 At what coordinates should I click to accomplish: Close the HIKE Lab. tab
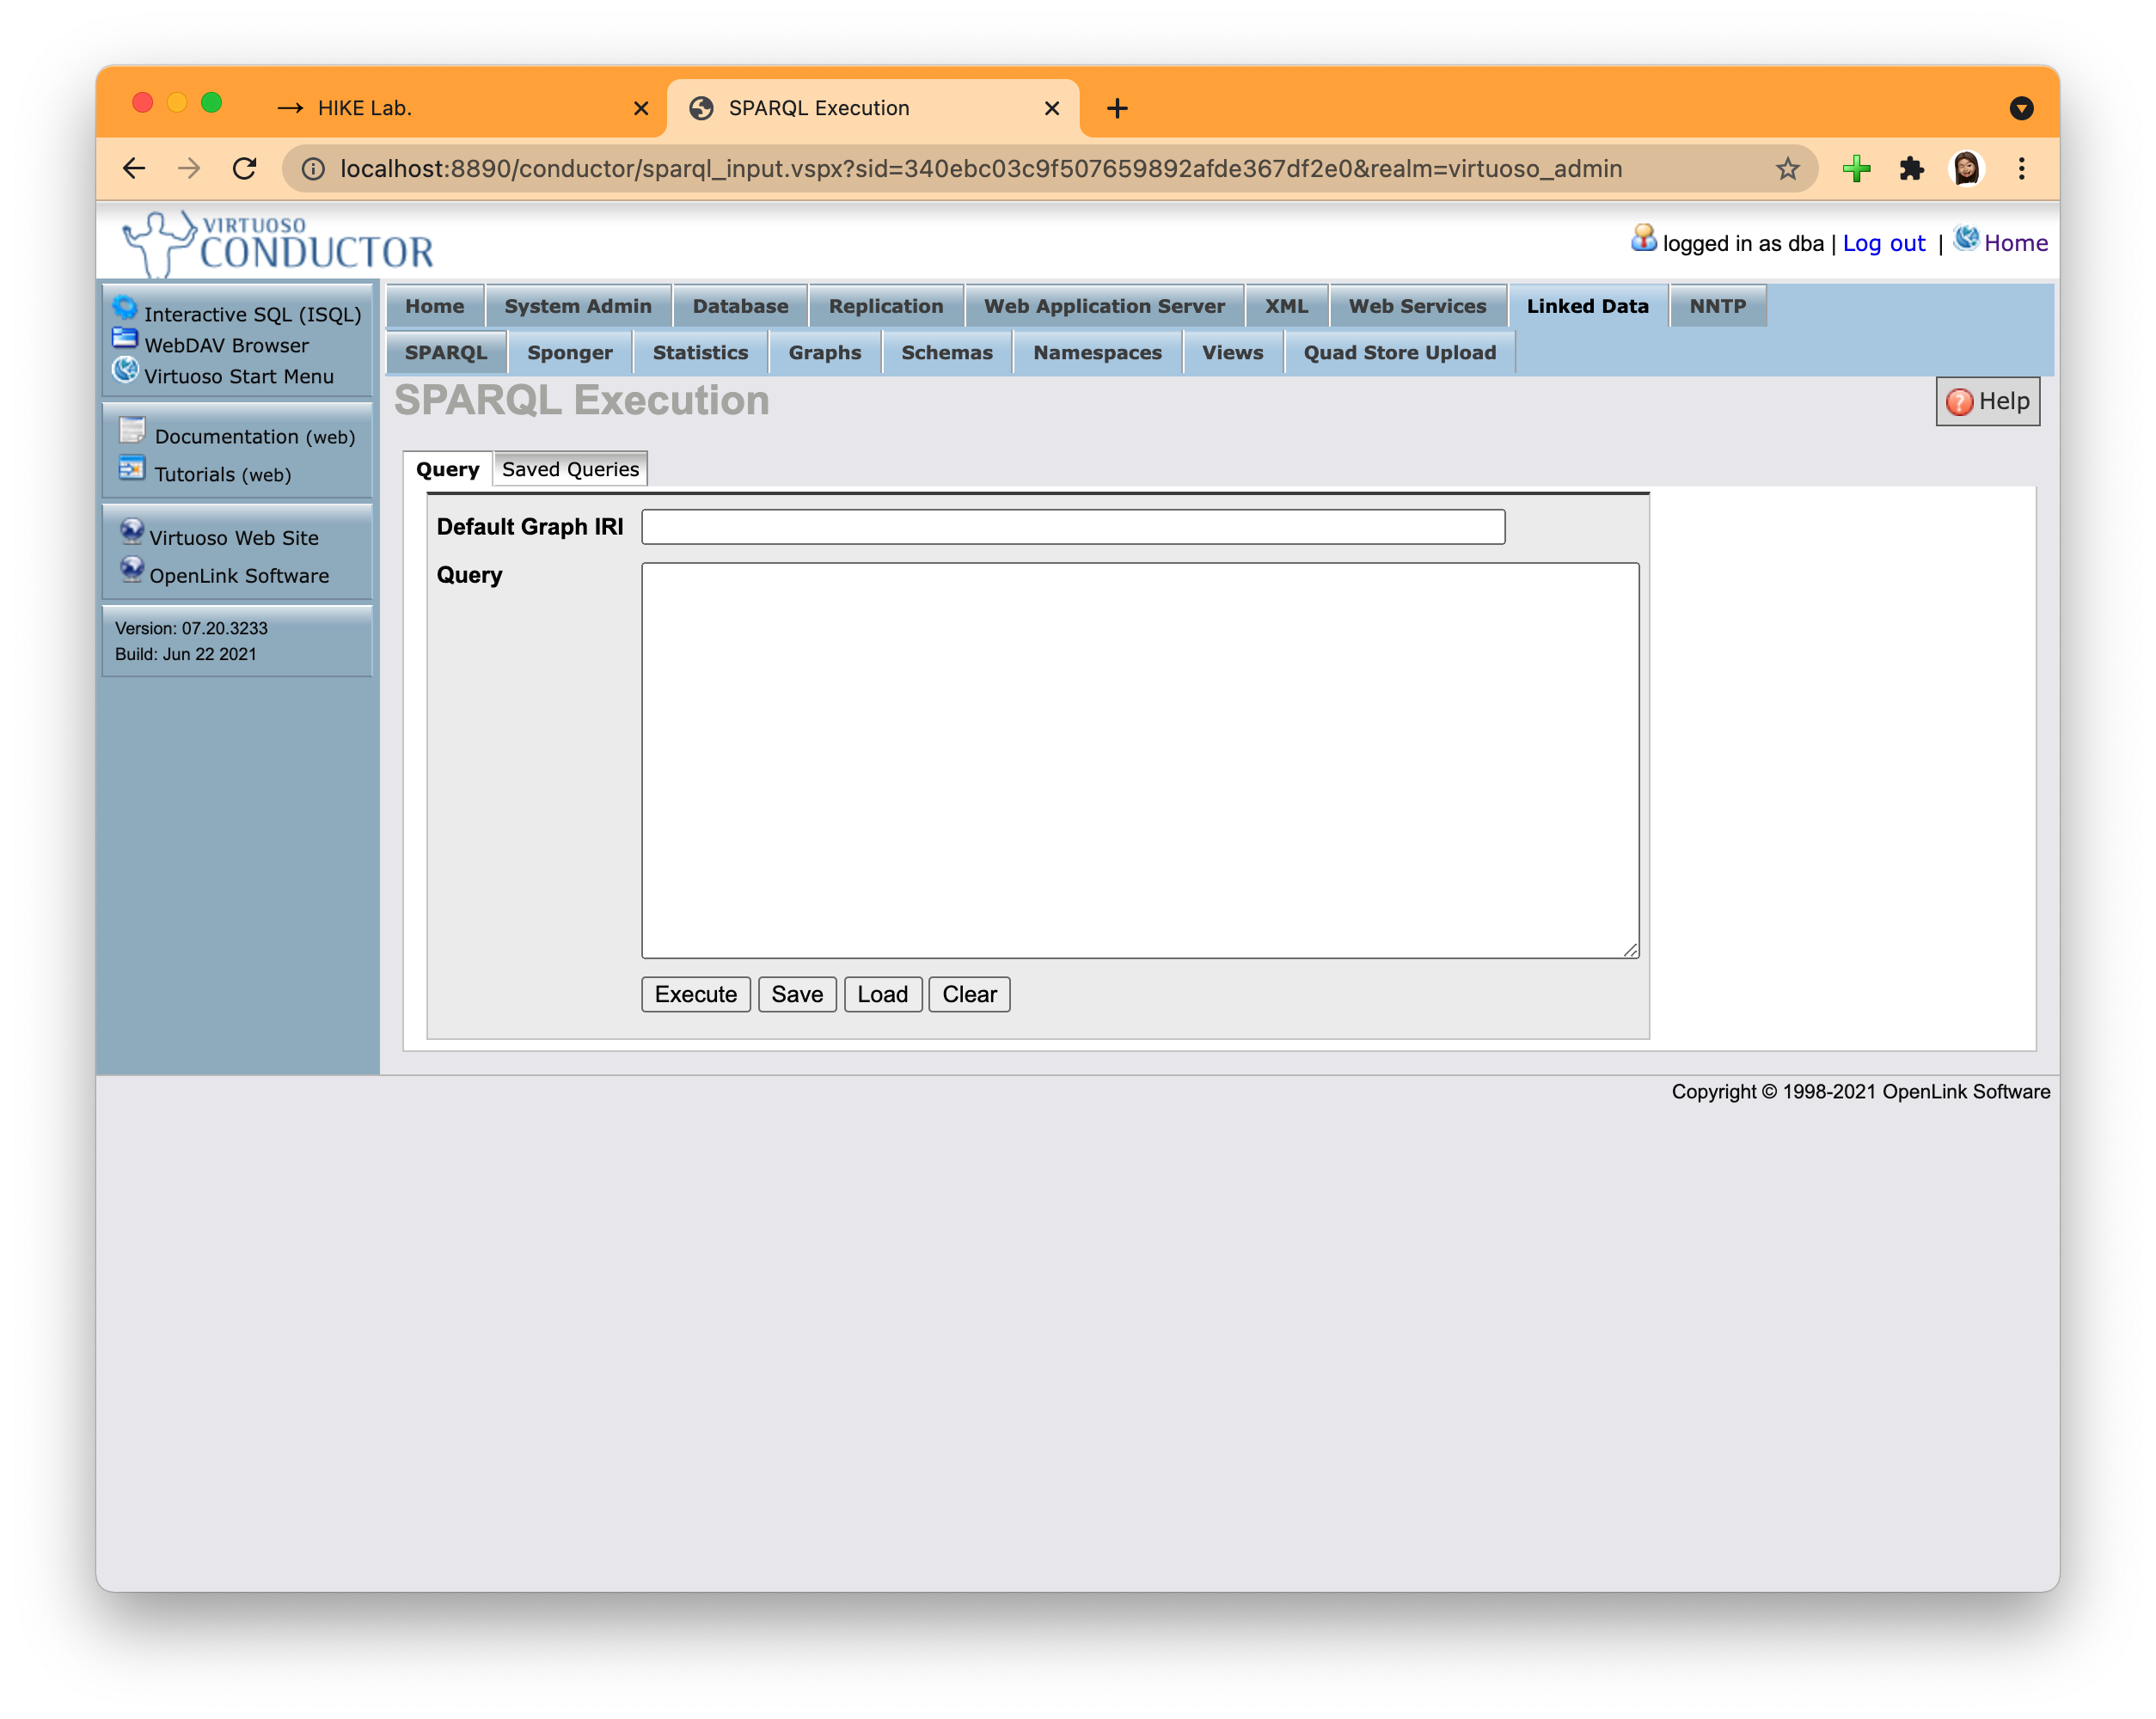pyautogui.click(x=641, y=108)
